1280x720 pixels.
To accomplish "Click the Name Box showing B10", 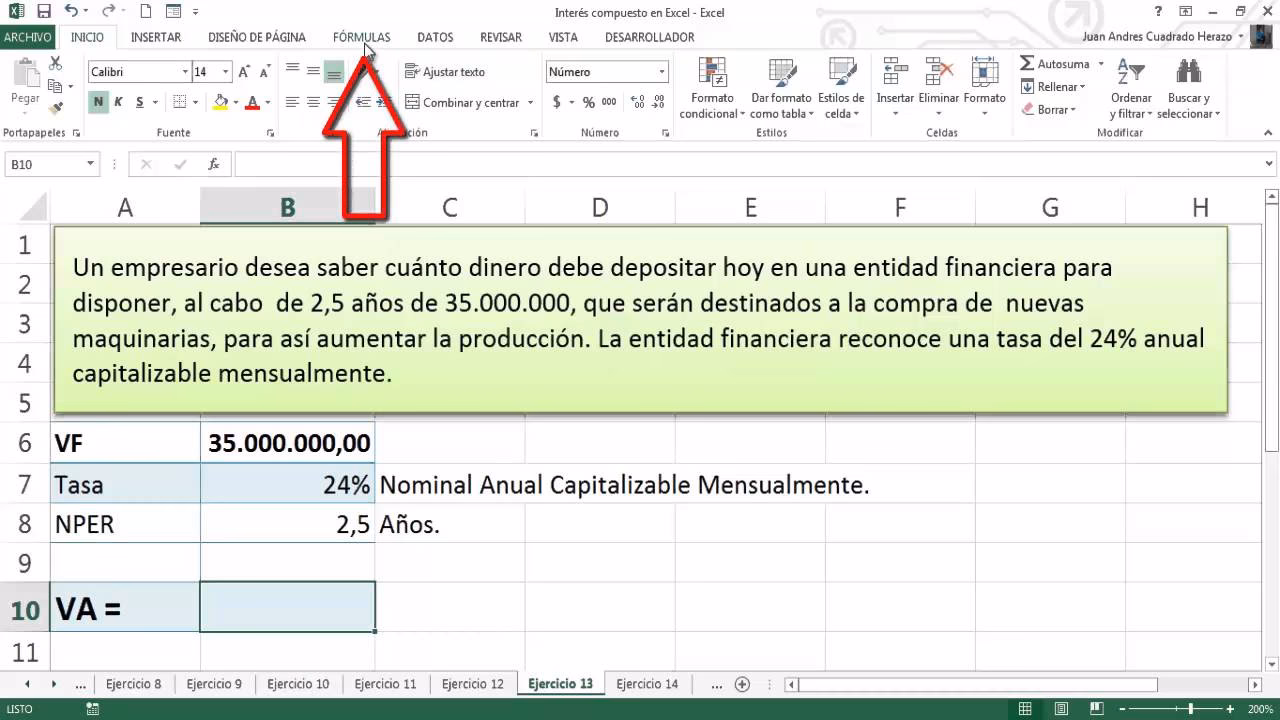I will (x=45, y=163).
